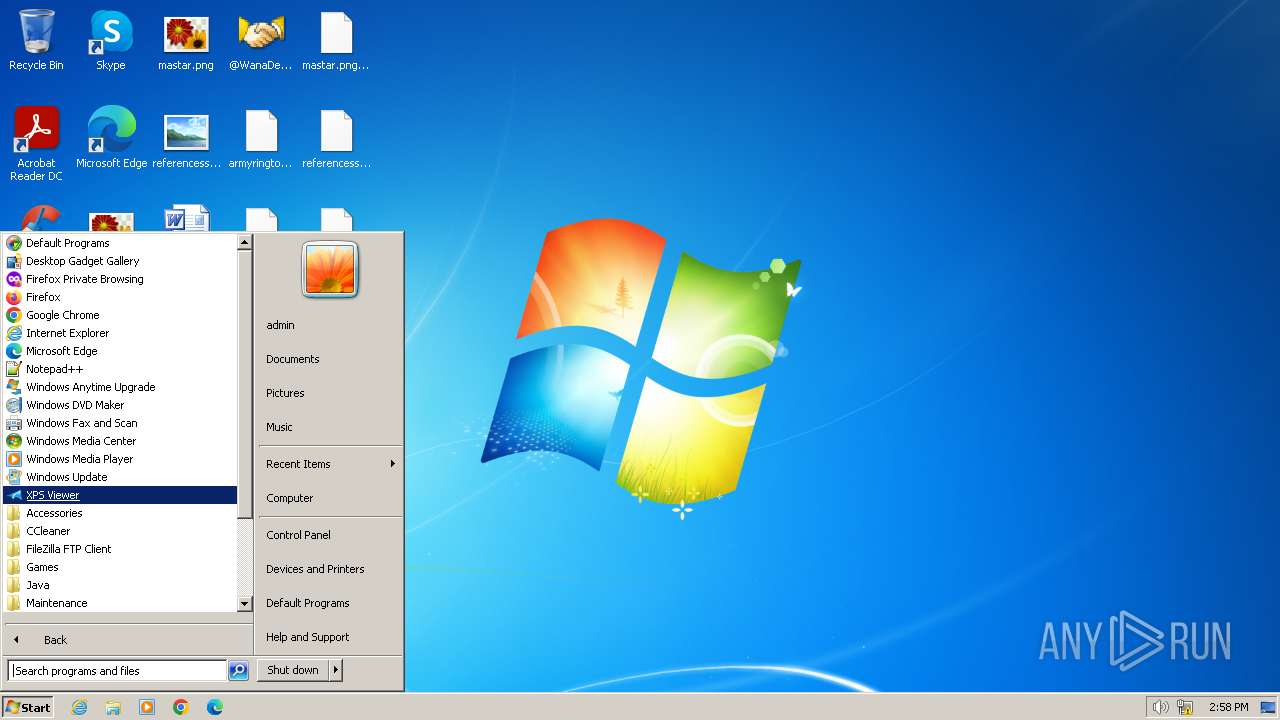Image resolution: width=1280 pixels, height=720 pixels.
Task: Click user account picture
Action: pos(330,269)
